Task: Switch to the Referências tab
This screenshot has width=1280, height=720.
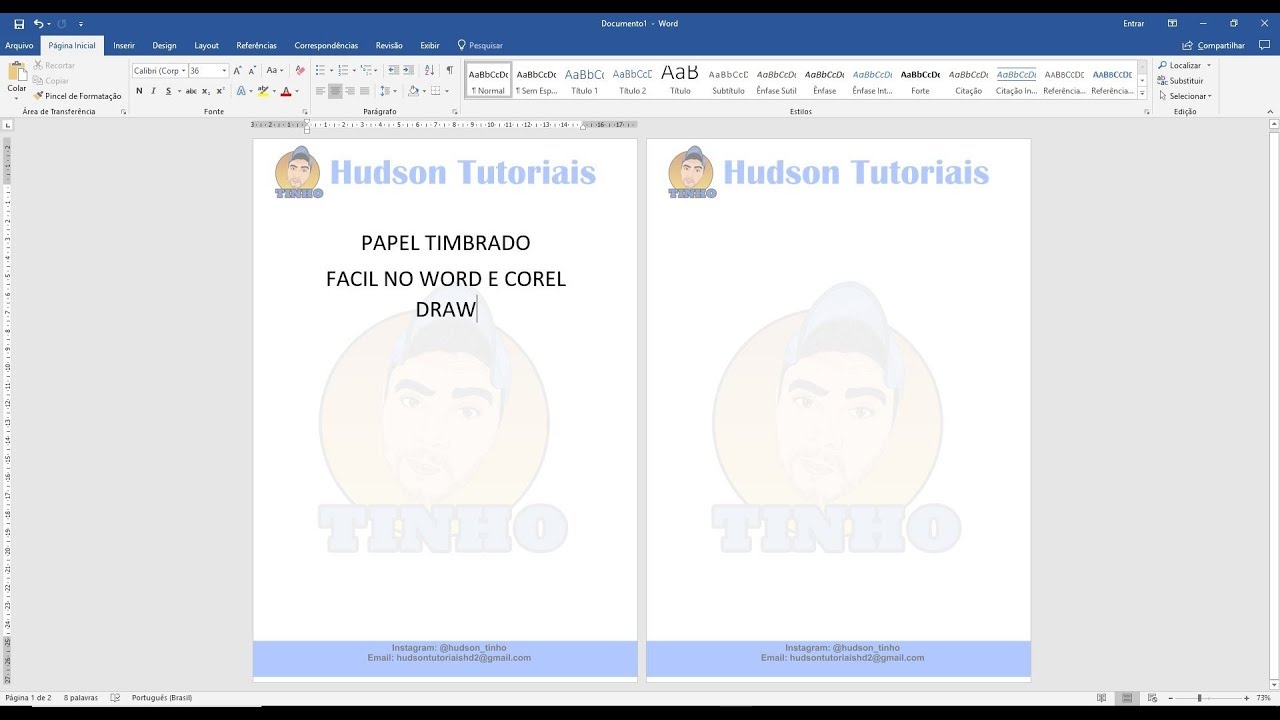Action: click(256, 45)
